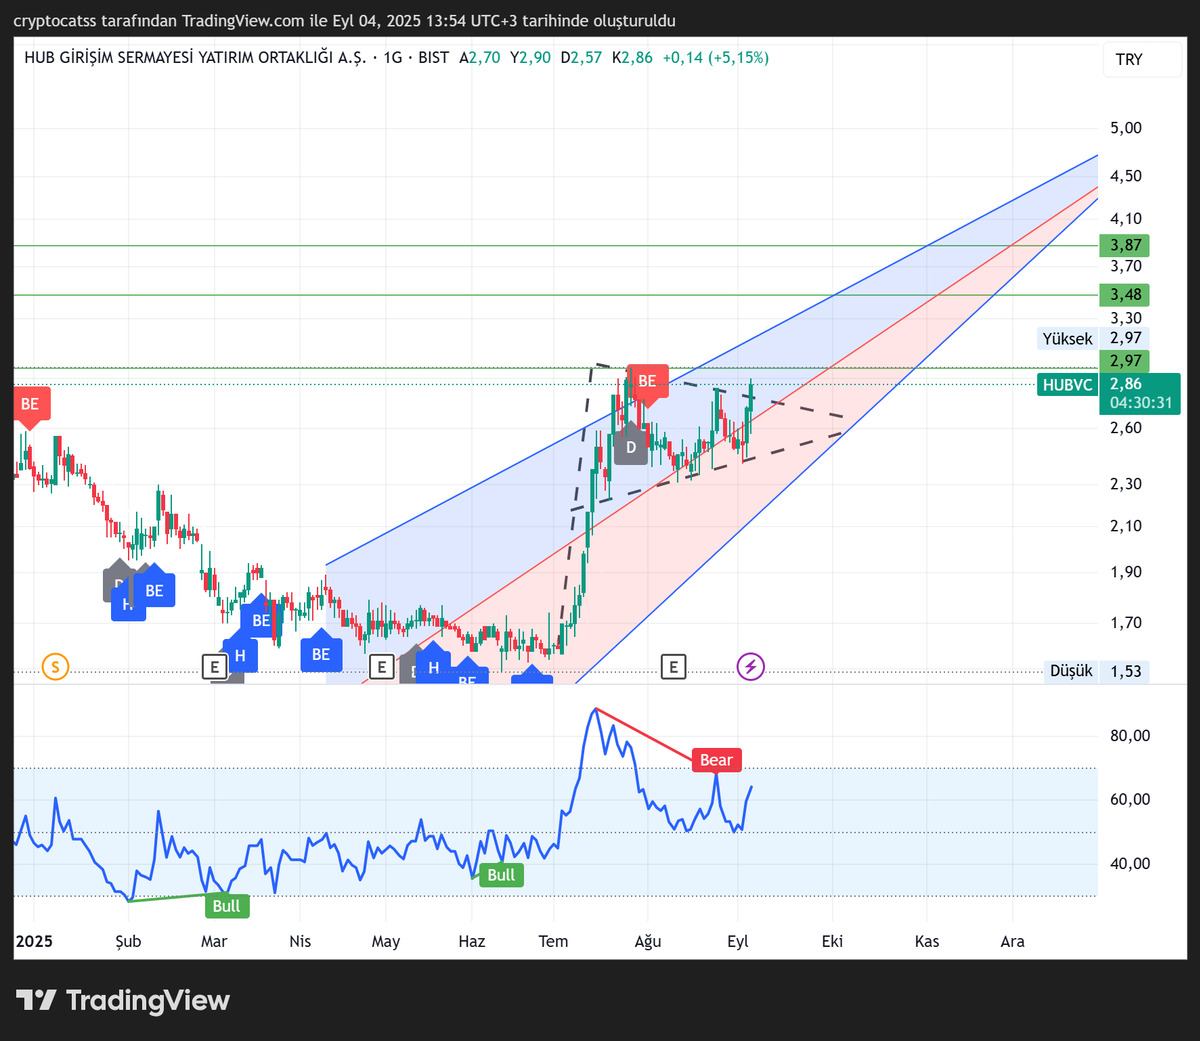The image size is (1200, 1041).
Task: Click the green Bull label near June
Action: tap(501, 875)
